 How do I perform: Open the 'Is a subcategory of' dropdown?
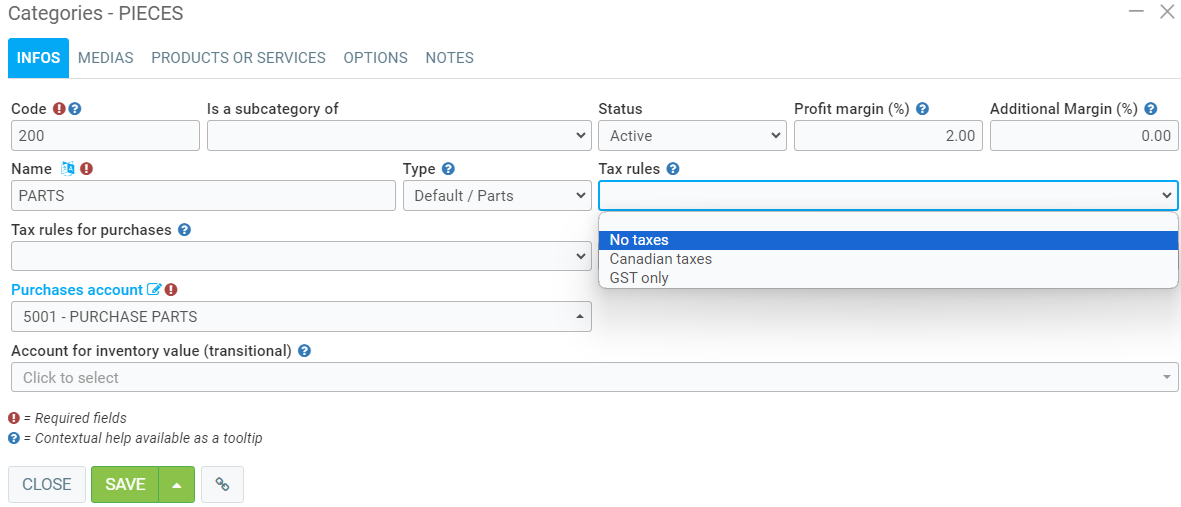tap(398, 136)
